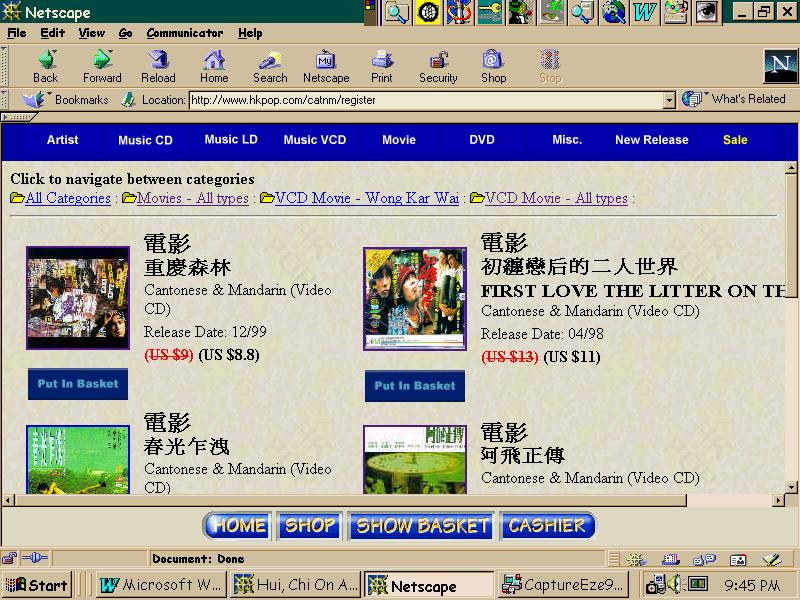
Task: Click the SHOW BASKET button
Action: coord(421,526)
